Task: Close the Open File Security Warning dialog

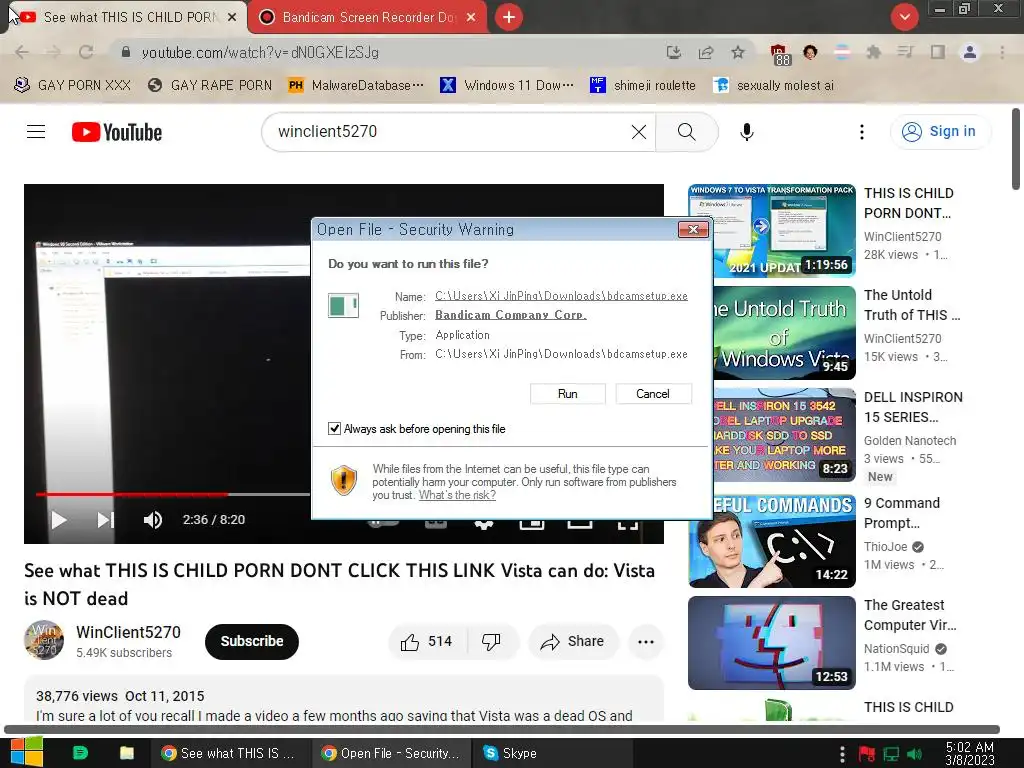Action: click(x=693, y=229)
